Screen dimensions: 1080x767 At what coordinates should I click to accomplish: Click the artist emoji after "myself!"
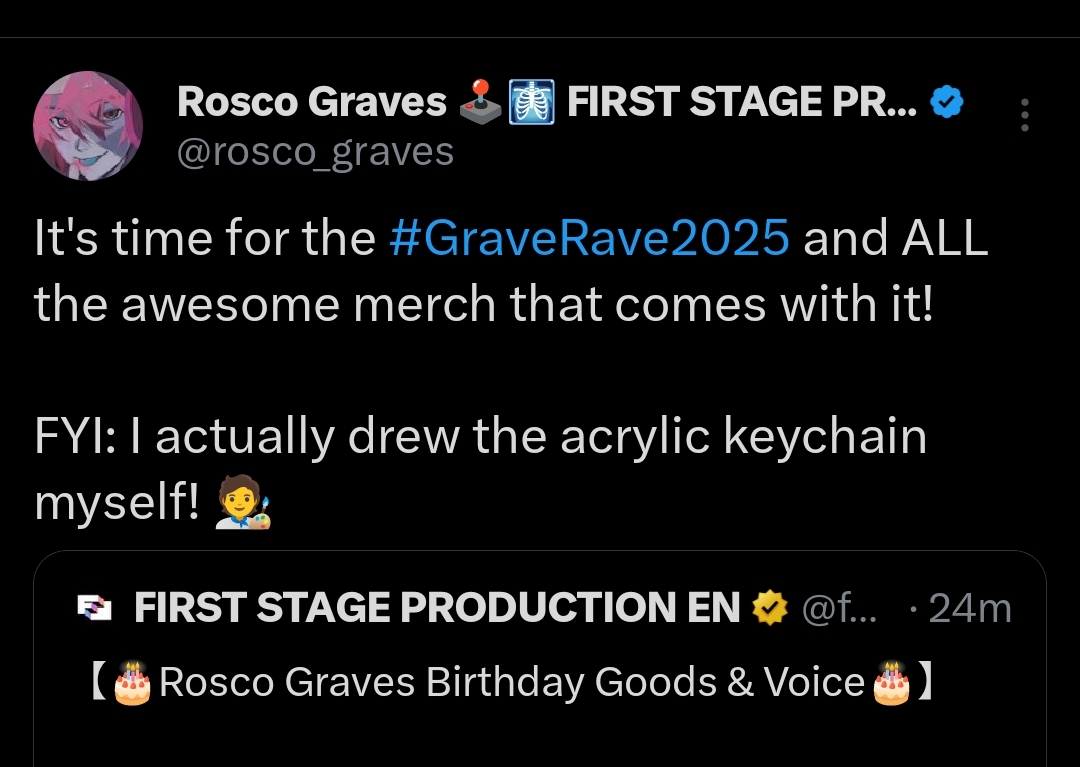coord(244,505)
